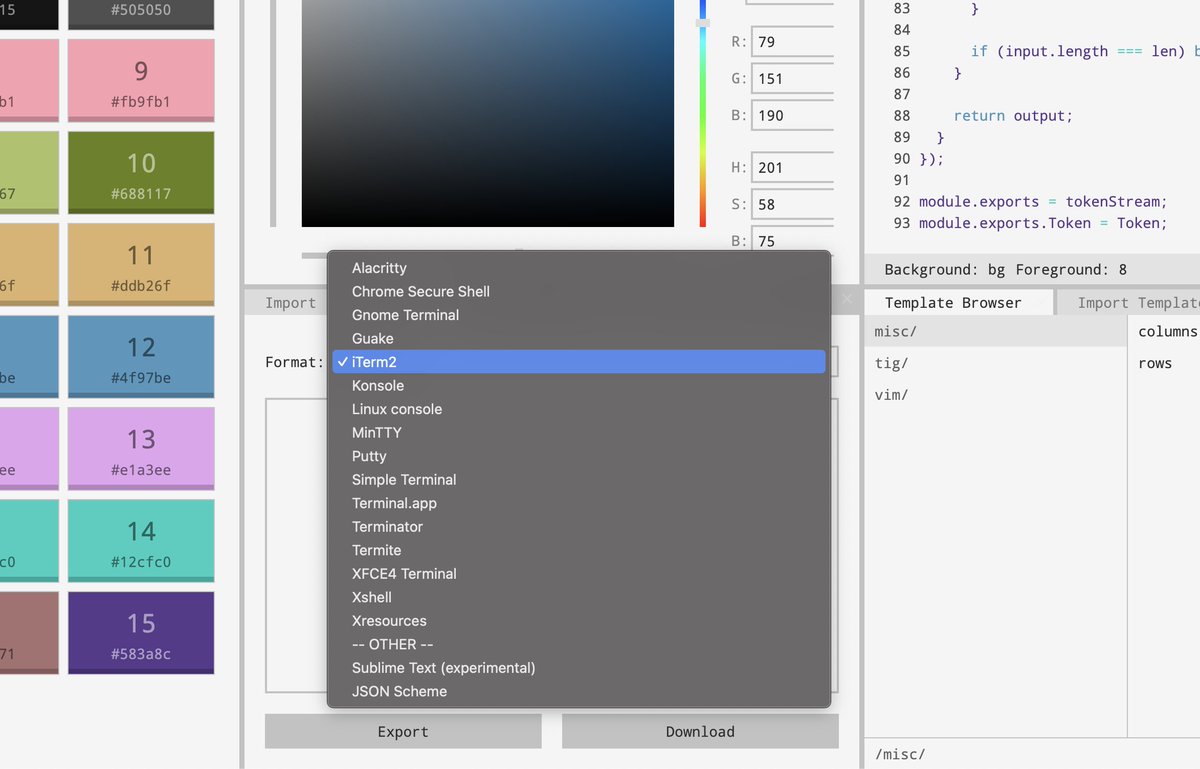
Task: Click the Download button
Action: [700, 731]
